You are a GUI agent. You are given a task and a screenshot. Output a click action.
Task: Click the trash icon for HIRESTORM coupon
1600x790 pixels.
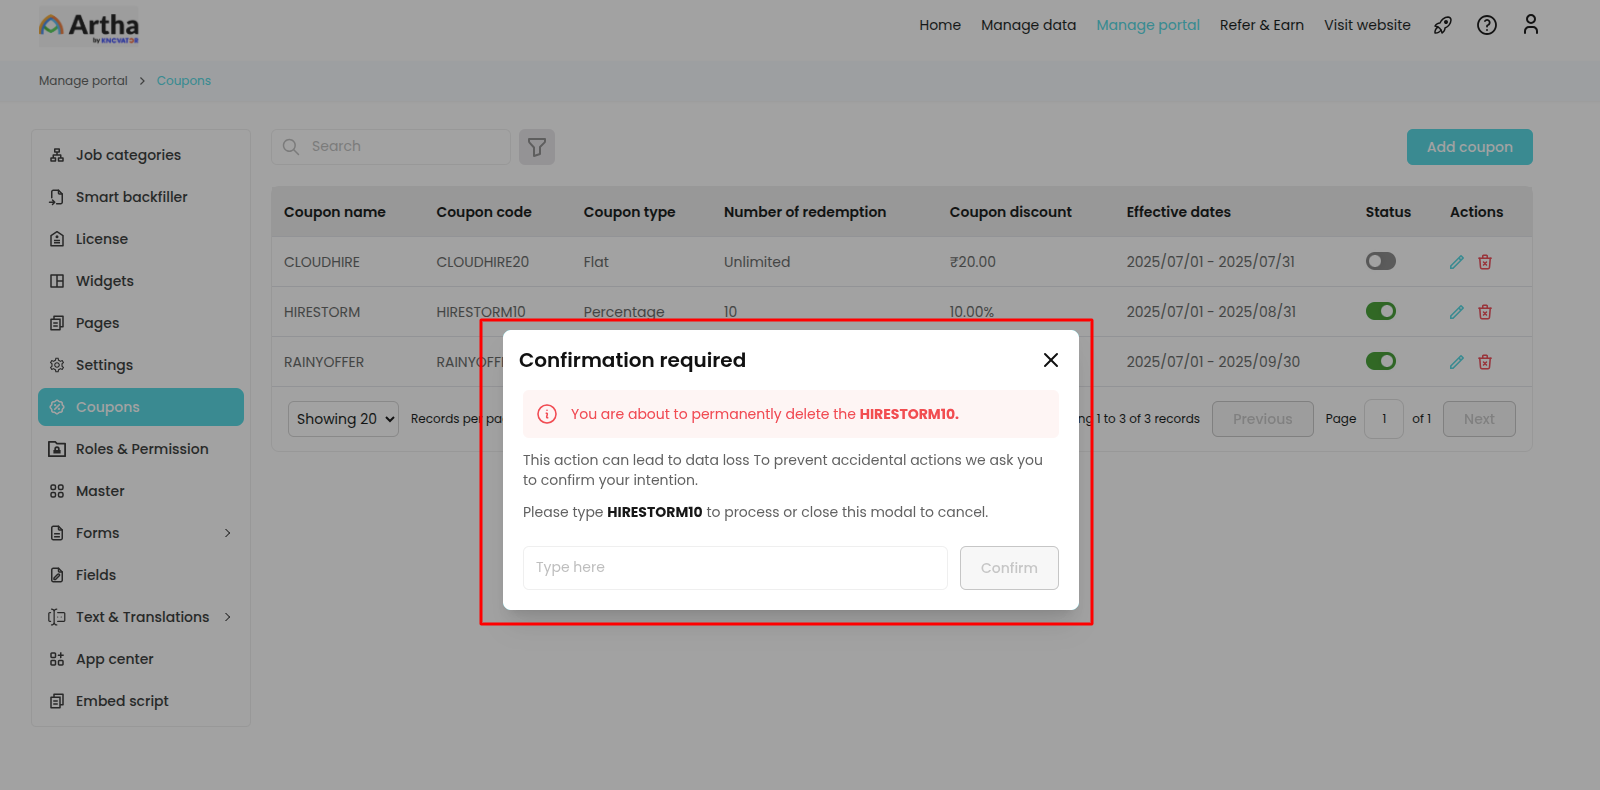(1485, 312)
